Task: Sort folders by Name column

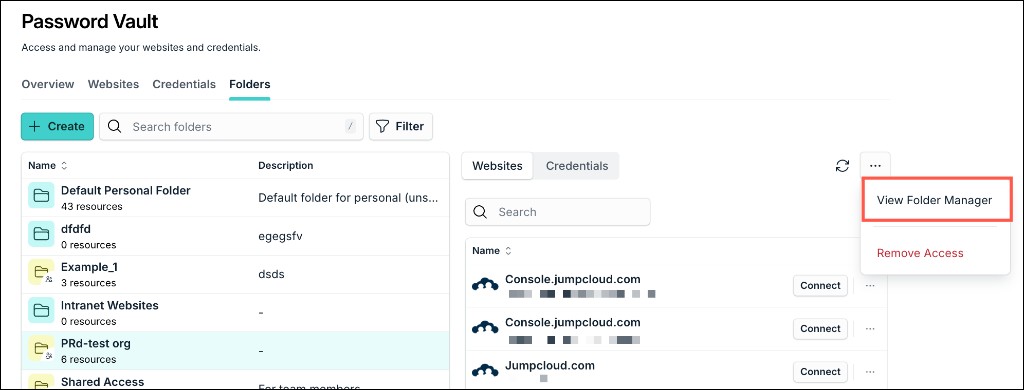Action: coord(48,166)
